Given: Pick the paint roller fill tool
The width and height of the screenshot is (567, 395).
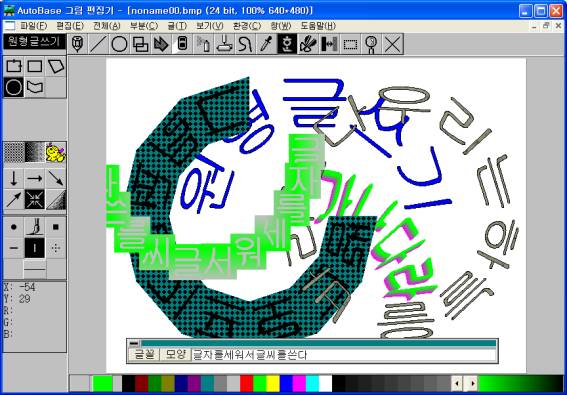Looking at the screenshot, I should [x=224, y=44].
